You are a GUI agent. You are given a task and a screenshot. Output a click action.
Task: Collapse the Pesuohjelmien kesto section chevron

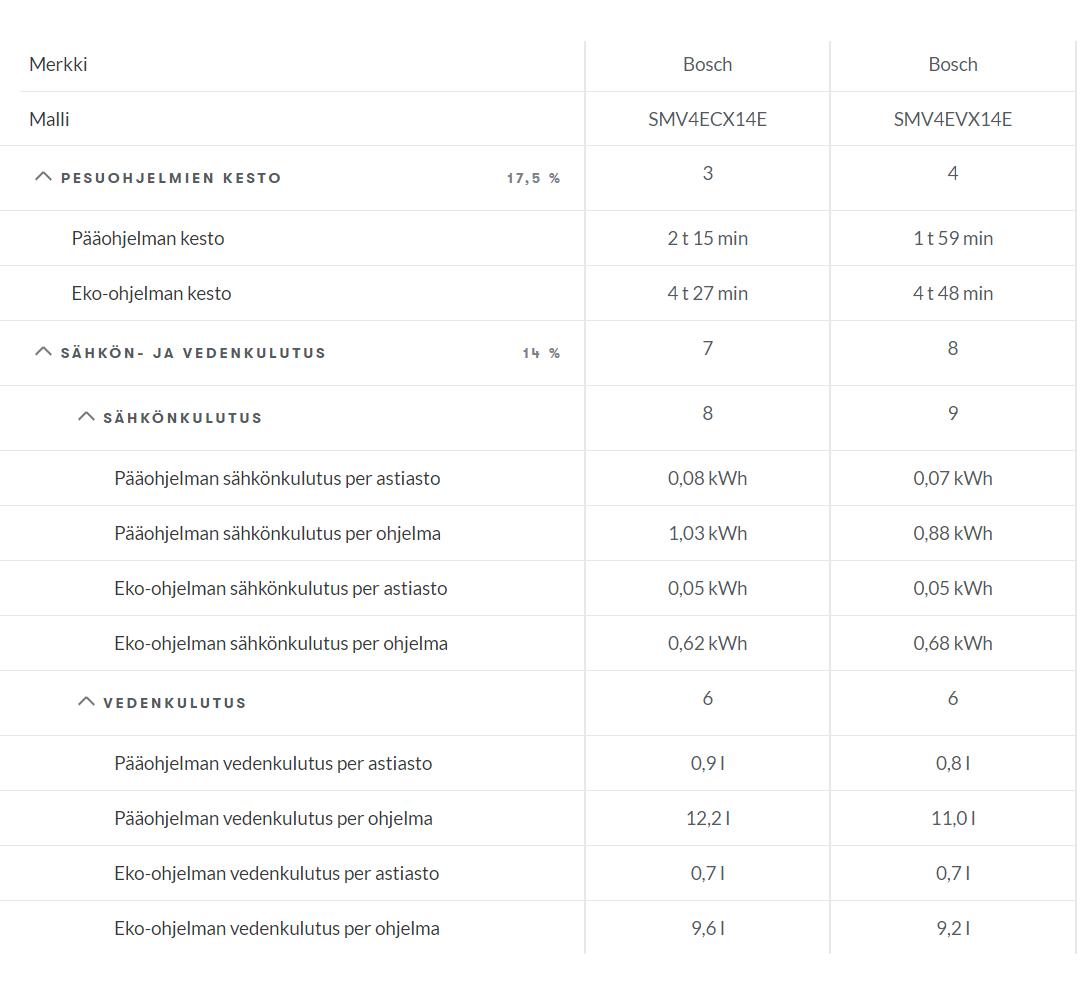tap(43, 176)
